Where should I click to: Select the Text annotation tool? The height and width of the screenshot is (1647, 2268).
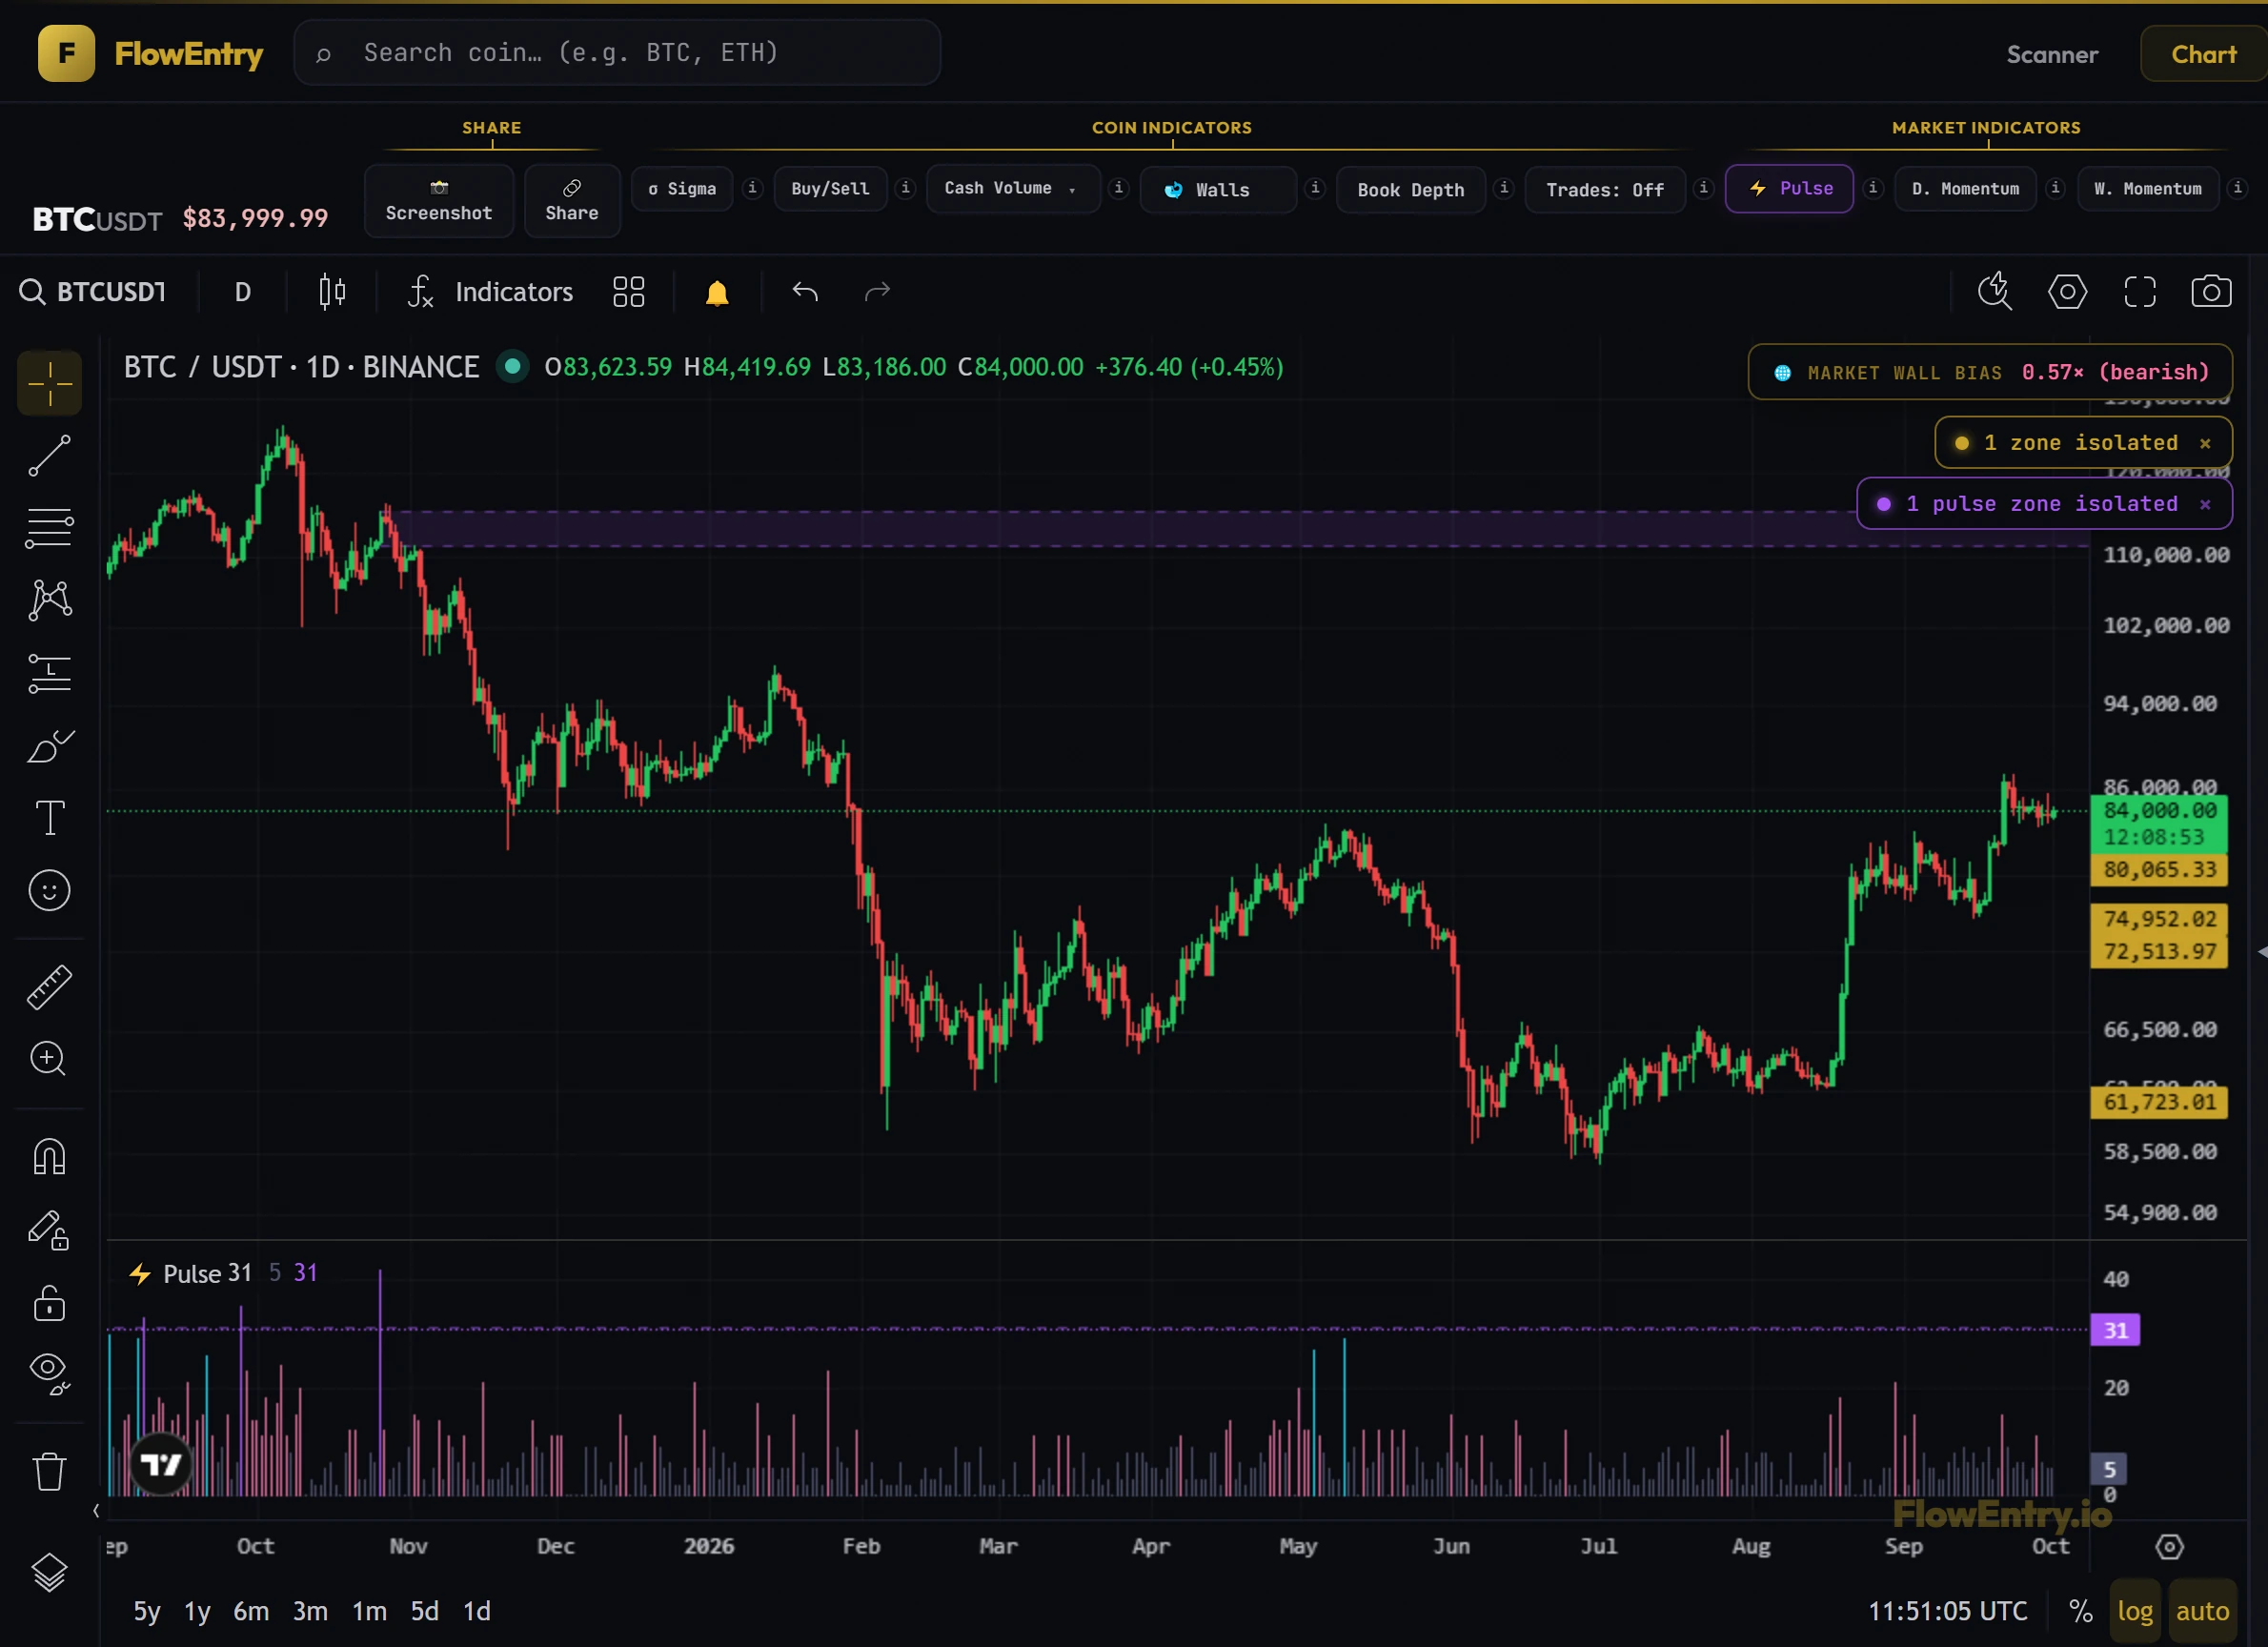click(49, 818)
